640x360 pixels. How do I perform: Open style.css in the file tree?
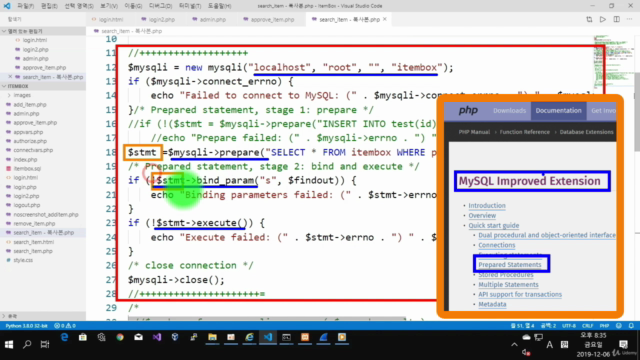coord(23,260)
